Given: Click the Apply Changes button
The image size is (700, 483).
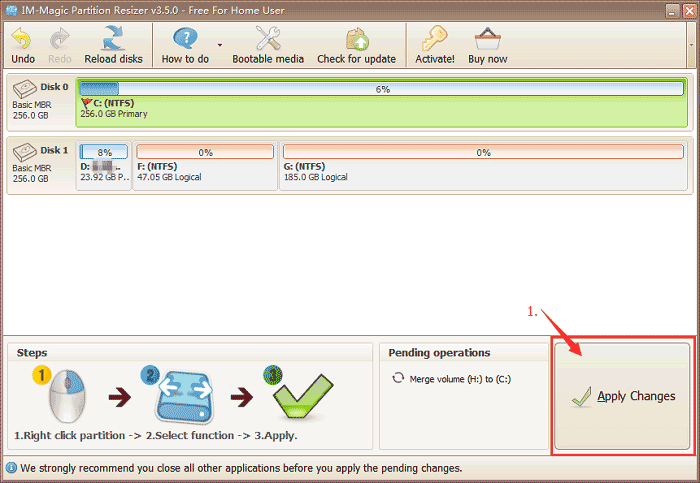Looking at the screenshot, I should (622, 396).
